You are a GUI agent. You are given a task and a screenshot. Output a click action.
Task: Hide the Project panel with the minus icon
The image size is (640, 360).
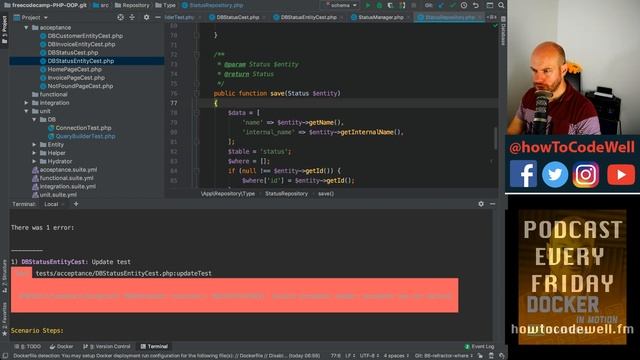158,18
